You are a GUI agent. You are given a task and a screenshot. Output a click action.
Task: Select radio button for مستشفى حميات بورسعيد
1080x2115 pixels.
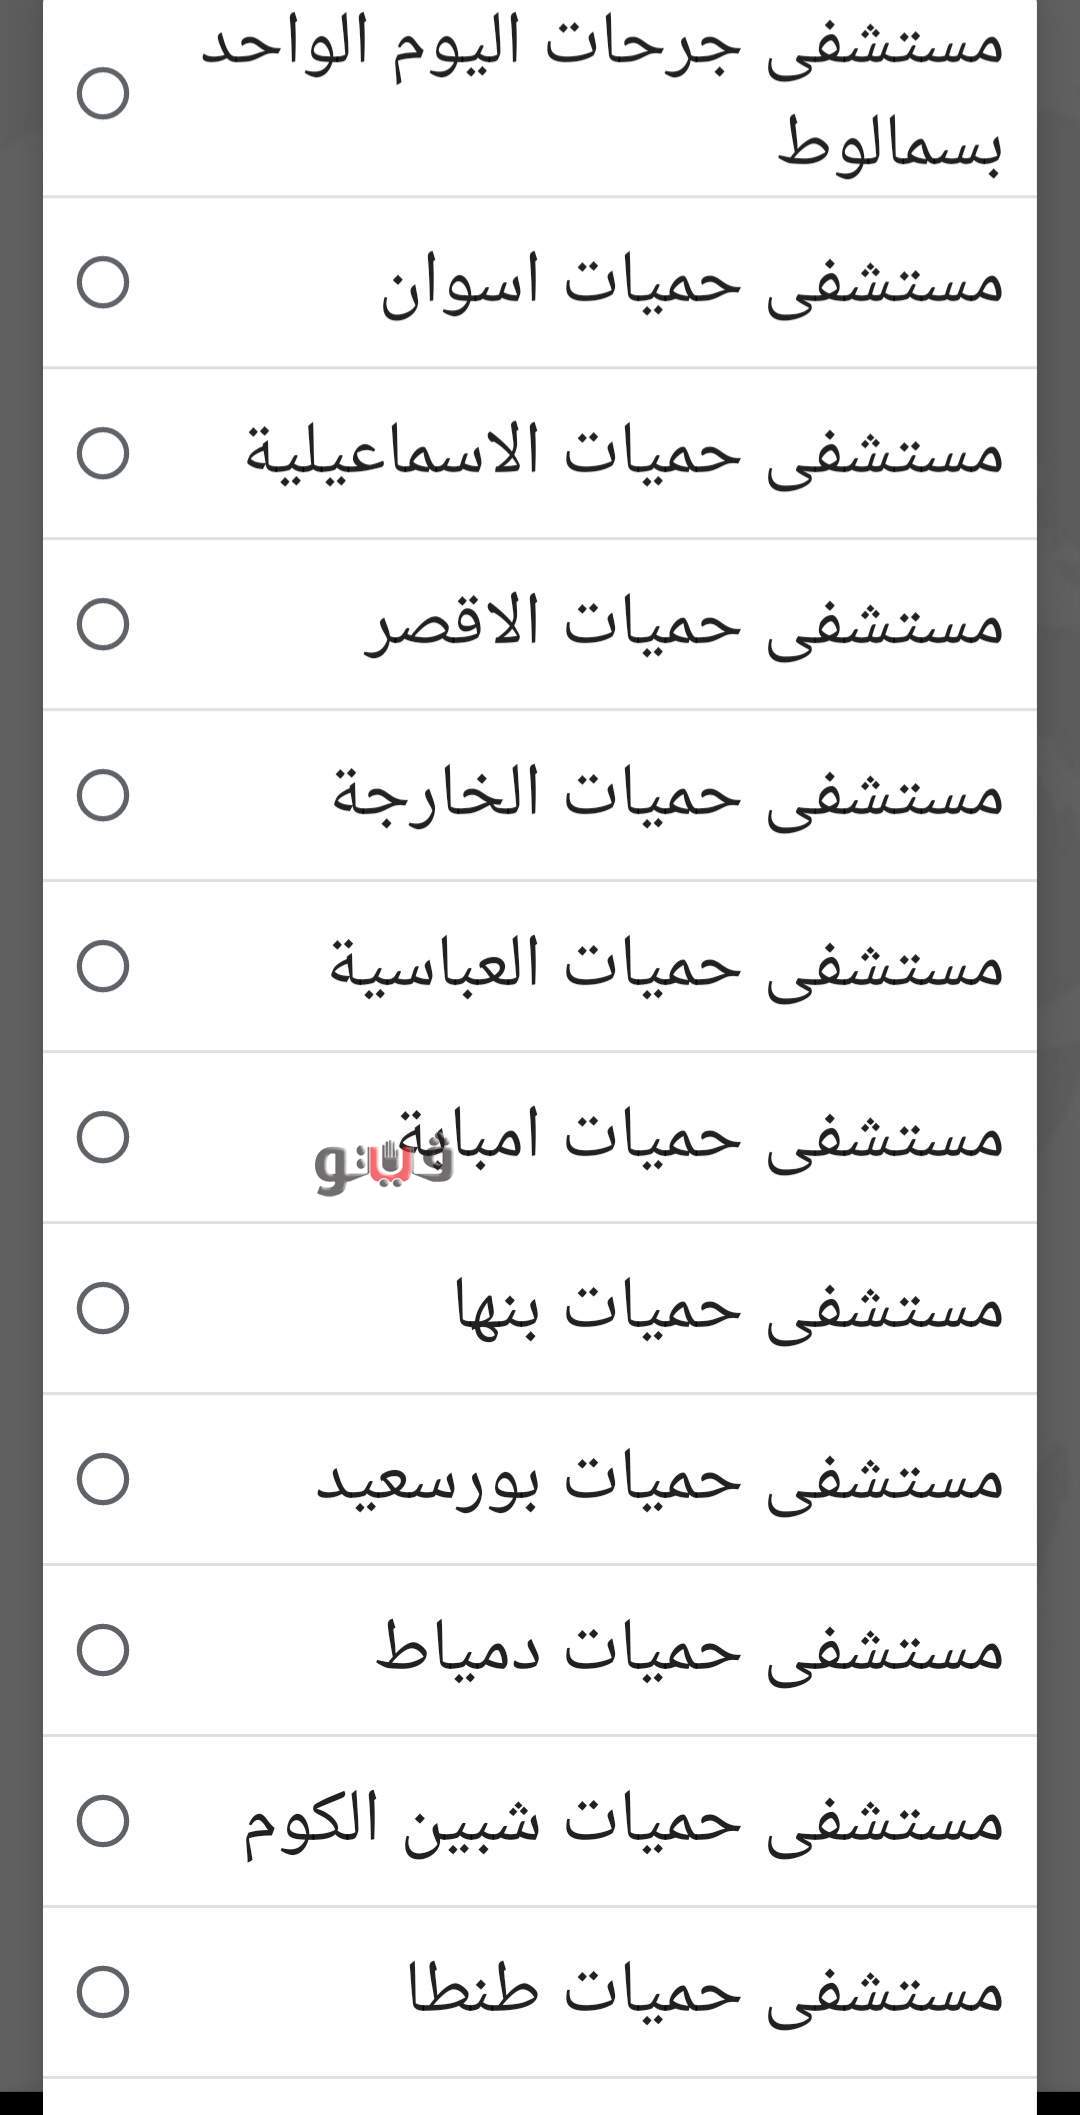tap(103, 1479)
